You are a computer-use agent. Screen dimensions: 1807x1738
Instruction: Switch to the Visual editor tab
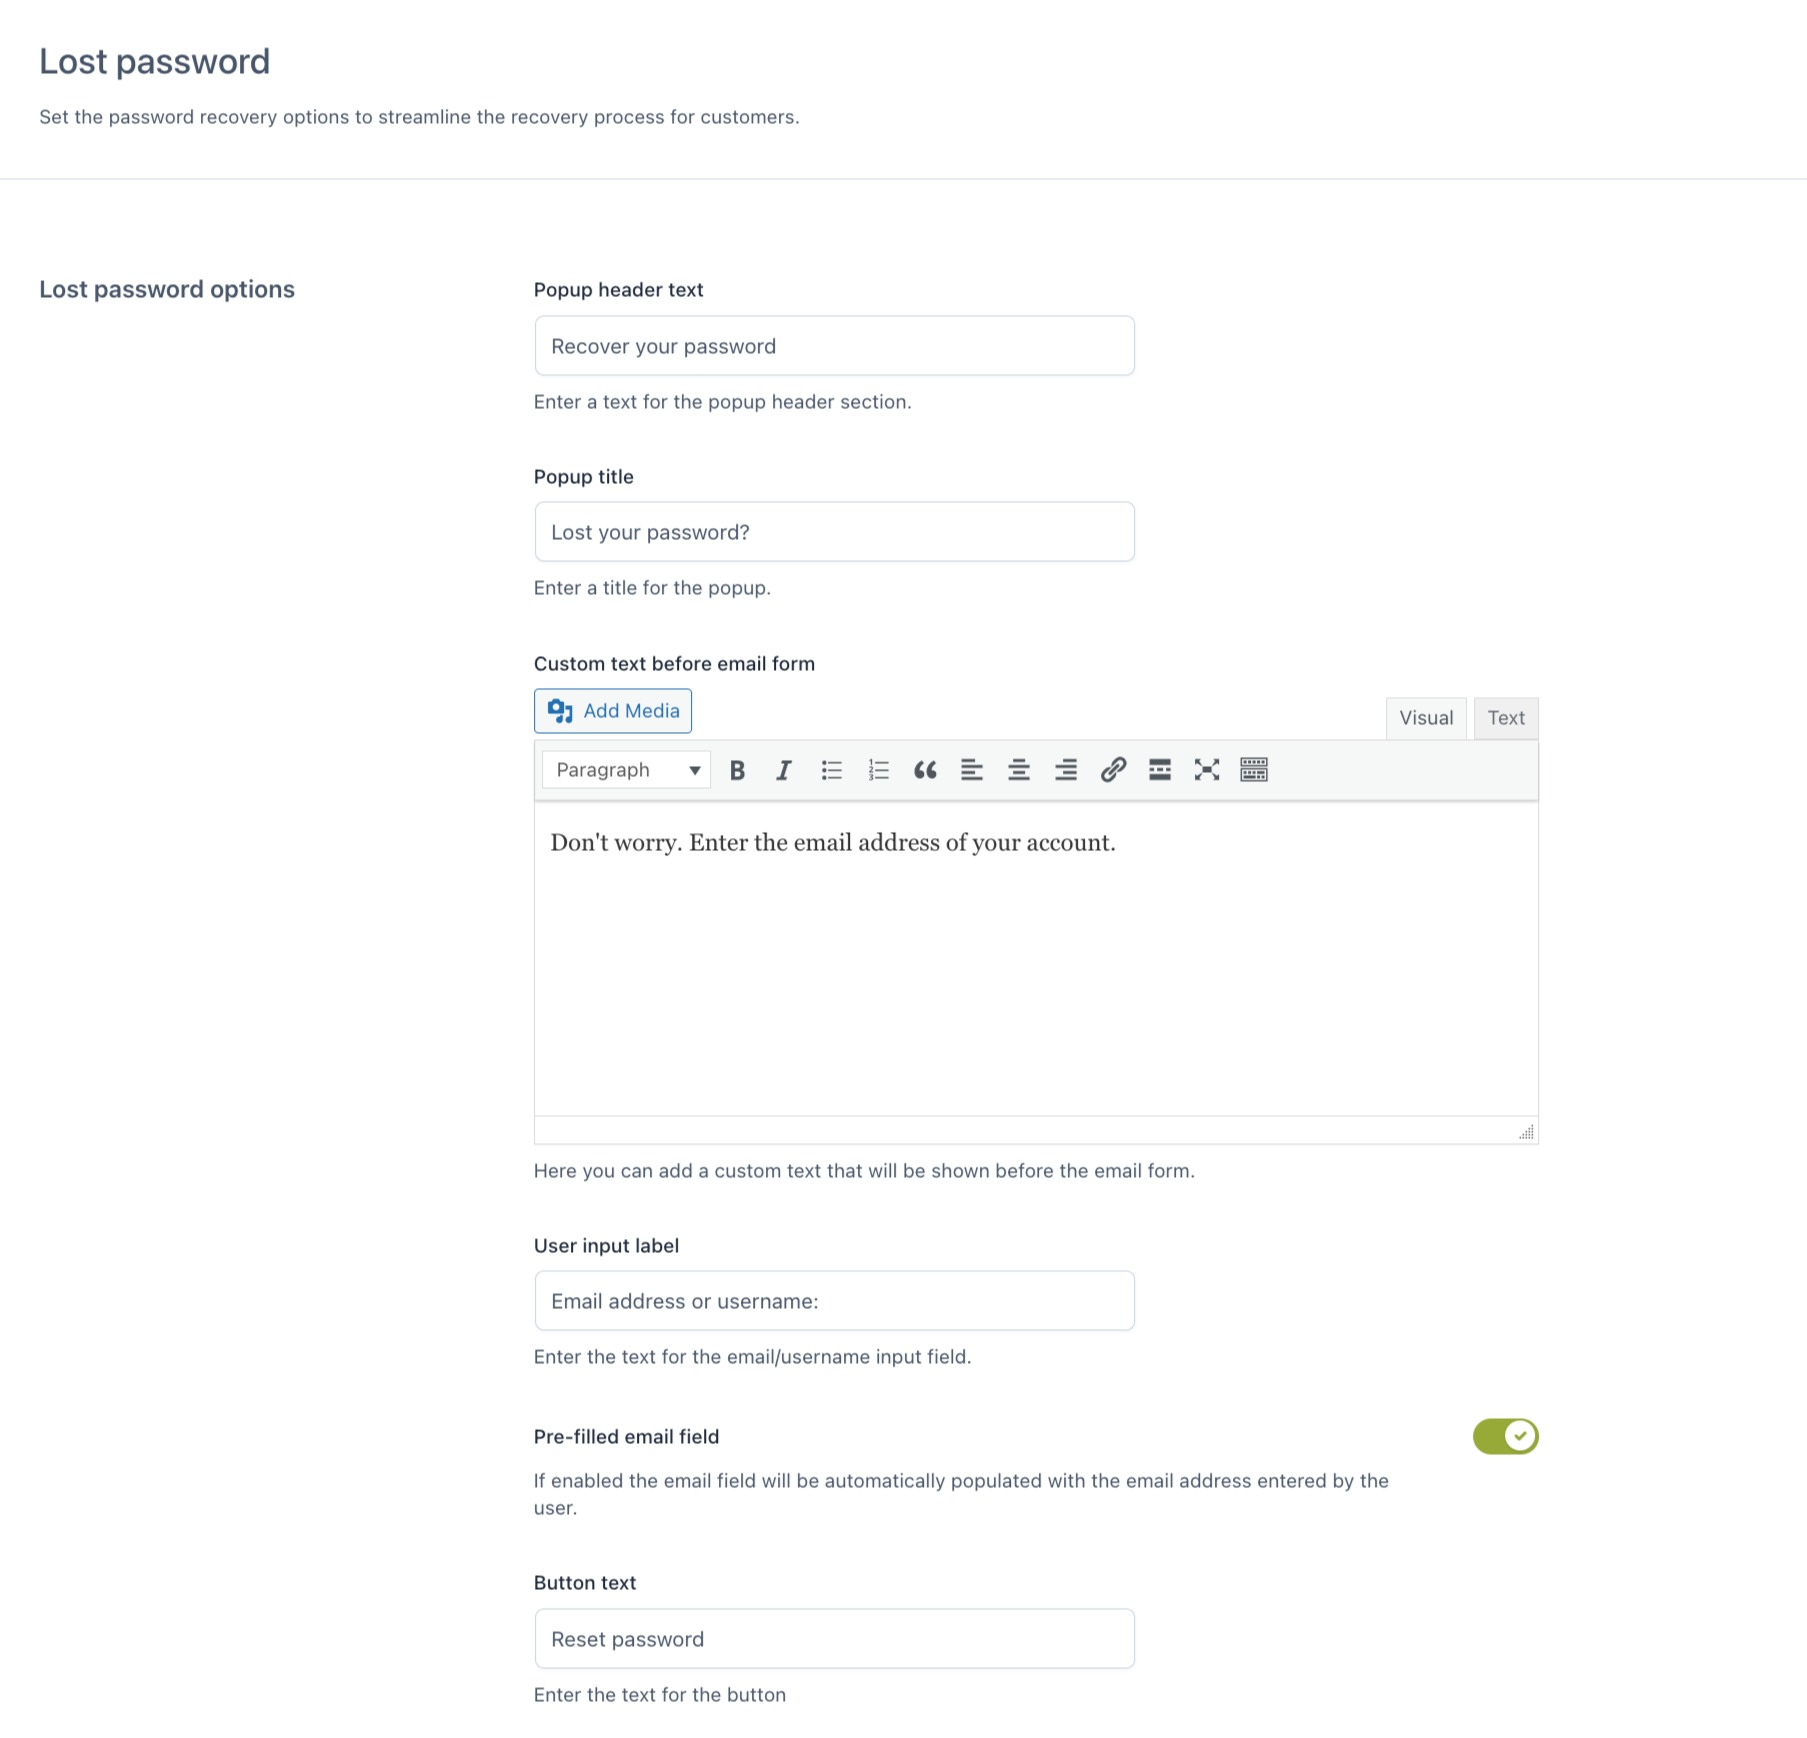click(x=1426, y=718)
